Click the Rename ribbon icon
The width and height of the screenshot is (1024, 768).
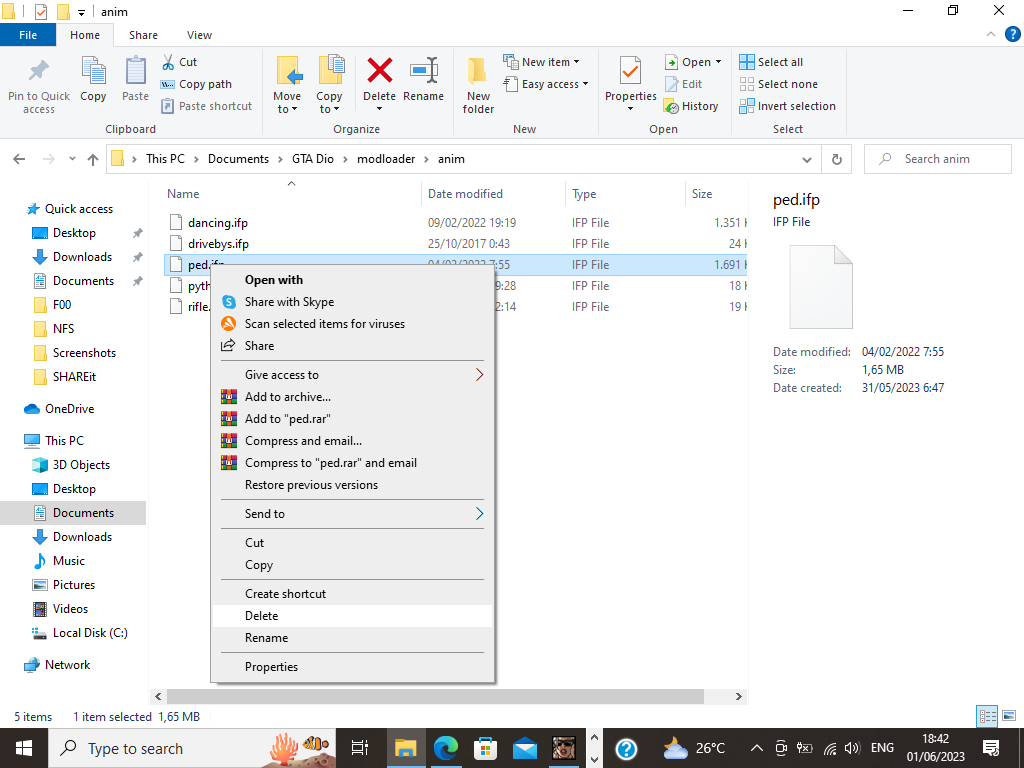coord(423,71)
